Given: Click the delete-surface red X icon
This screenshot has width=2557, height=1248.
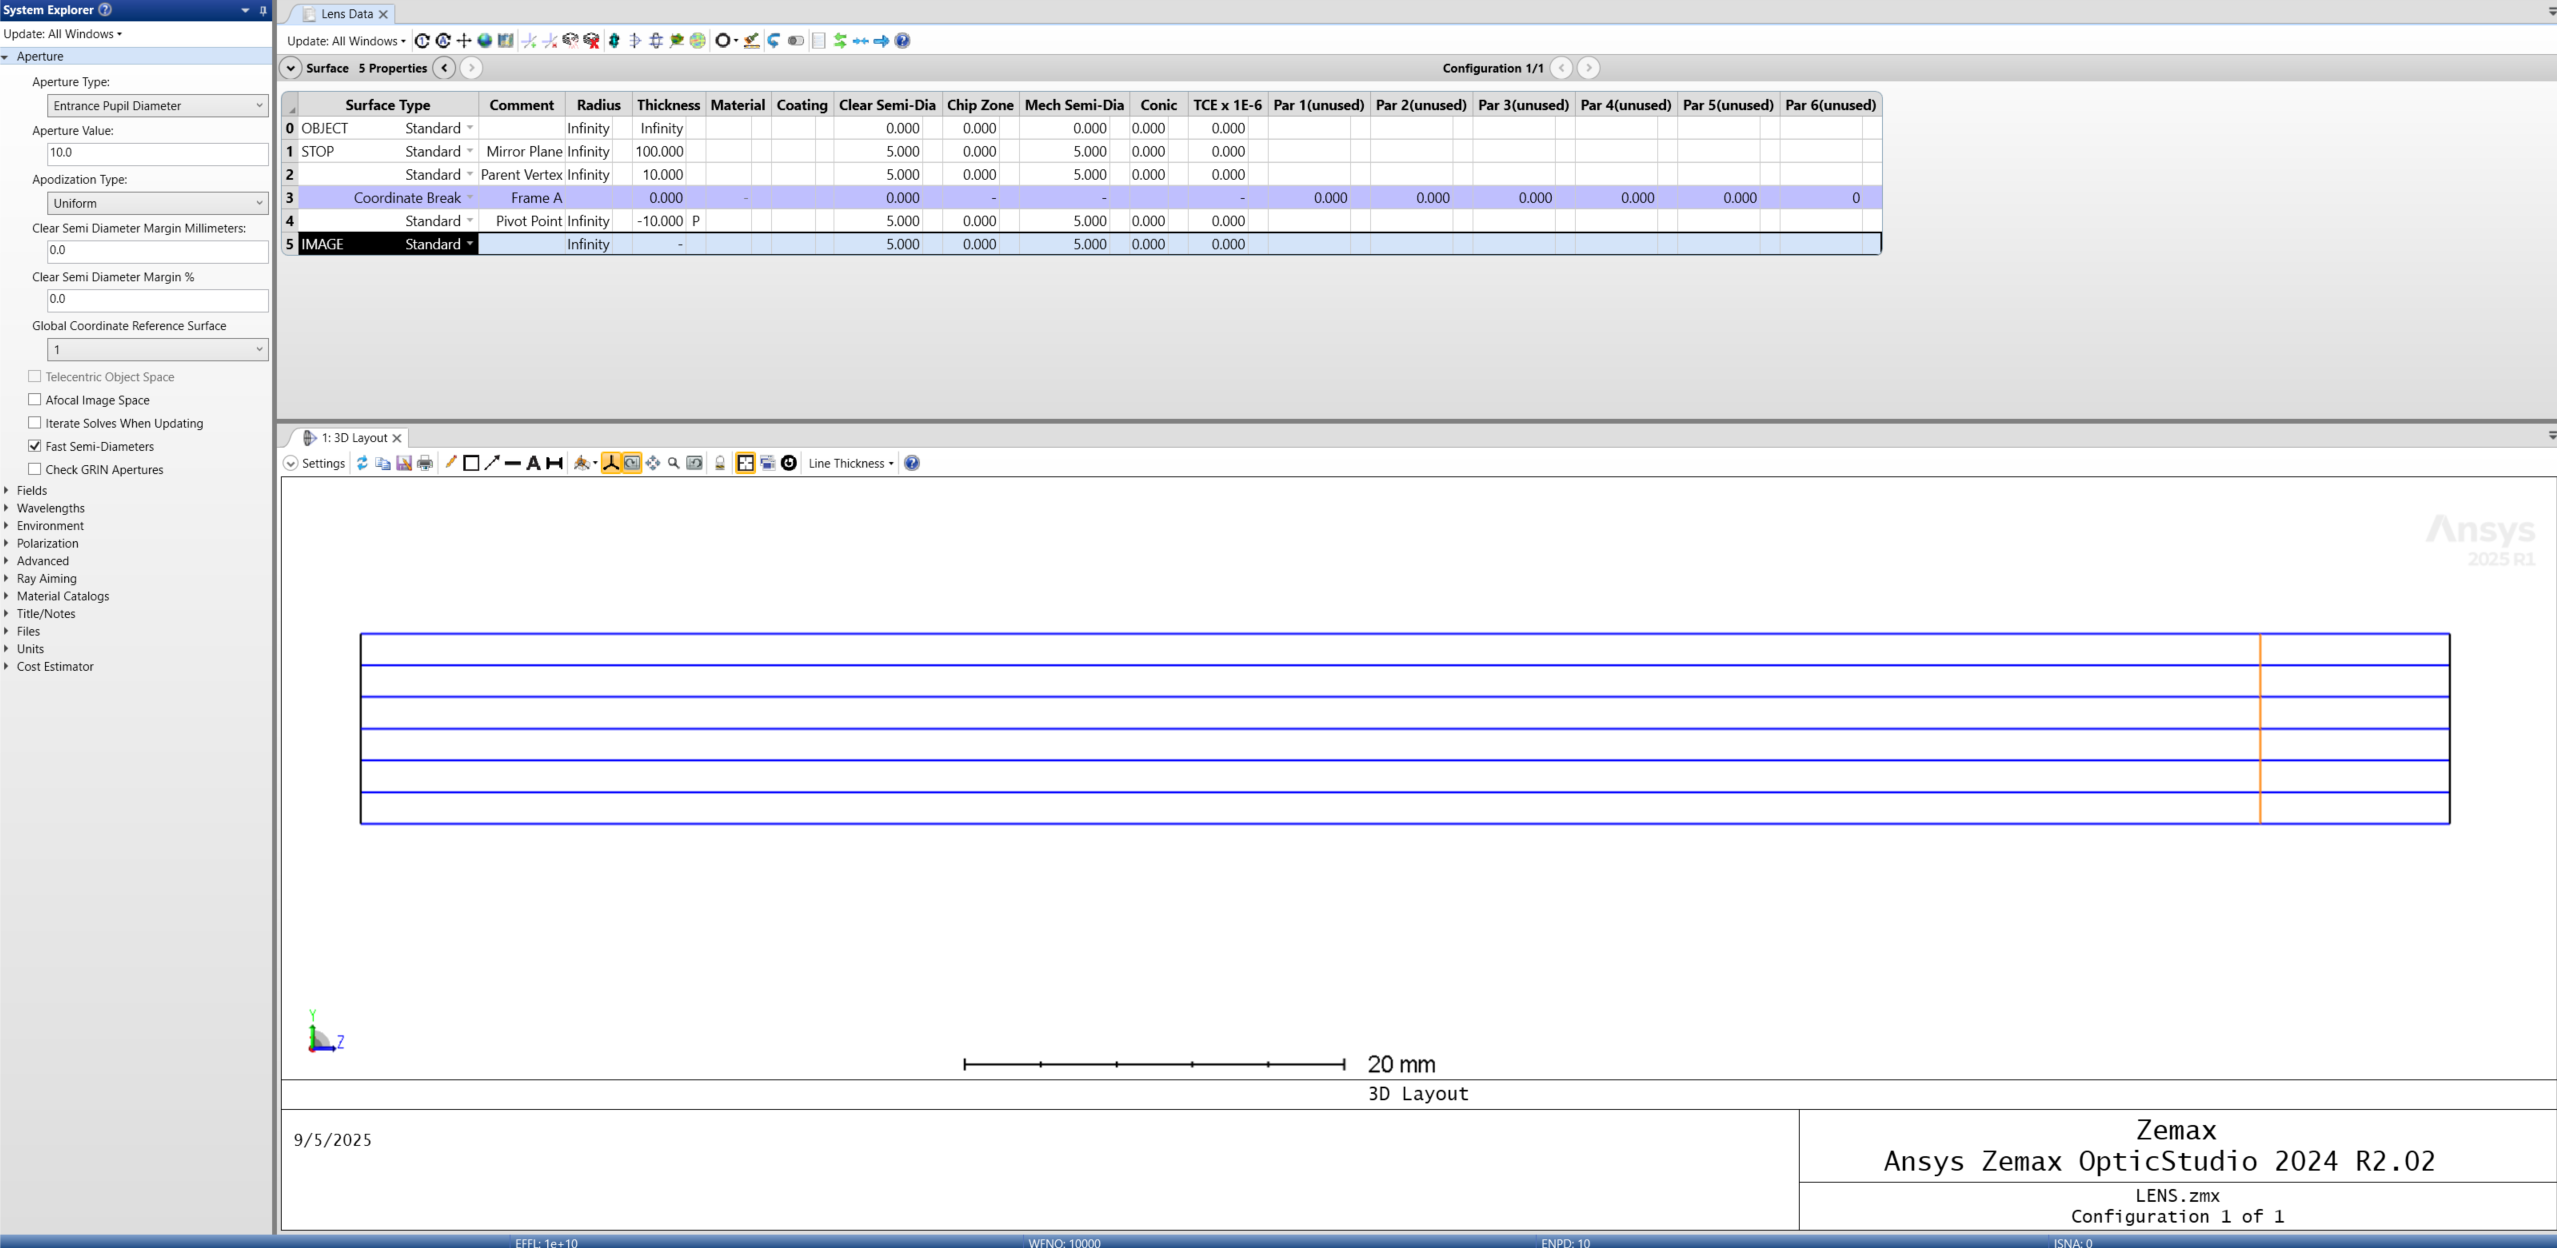Looking at the screenshot, I should click(x=550, y=41).
